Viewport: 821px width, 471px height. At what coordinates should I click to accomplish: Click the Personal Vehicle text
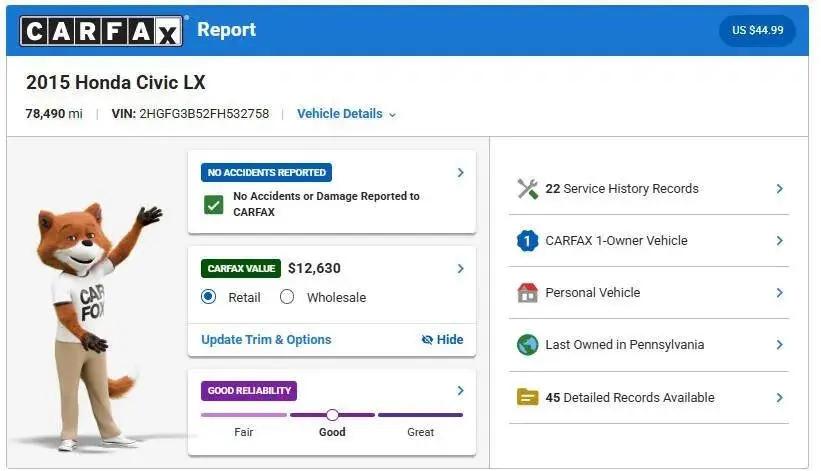593,293
